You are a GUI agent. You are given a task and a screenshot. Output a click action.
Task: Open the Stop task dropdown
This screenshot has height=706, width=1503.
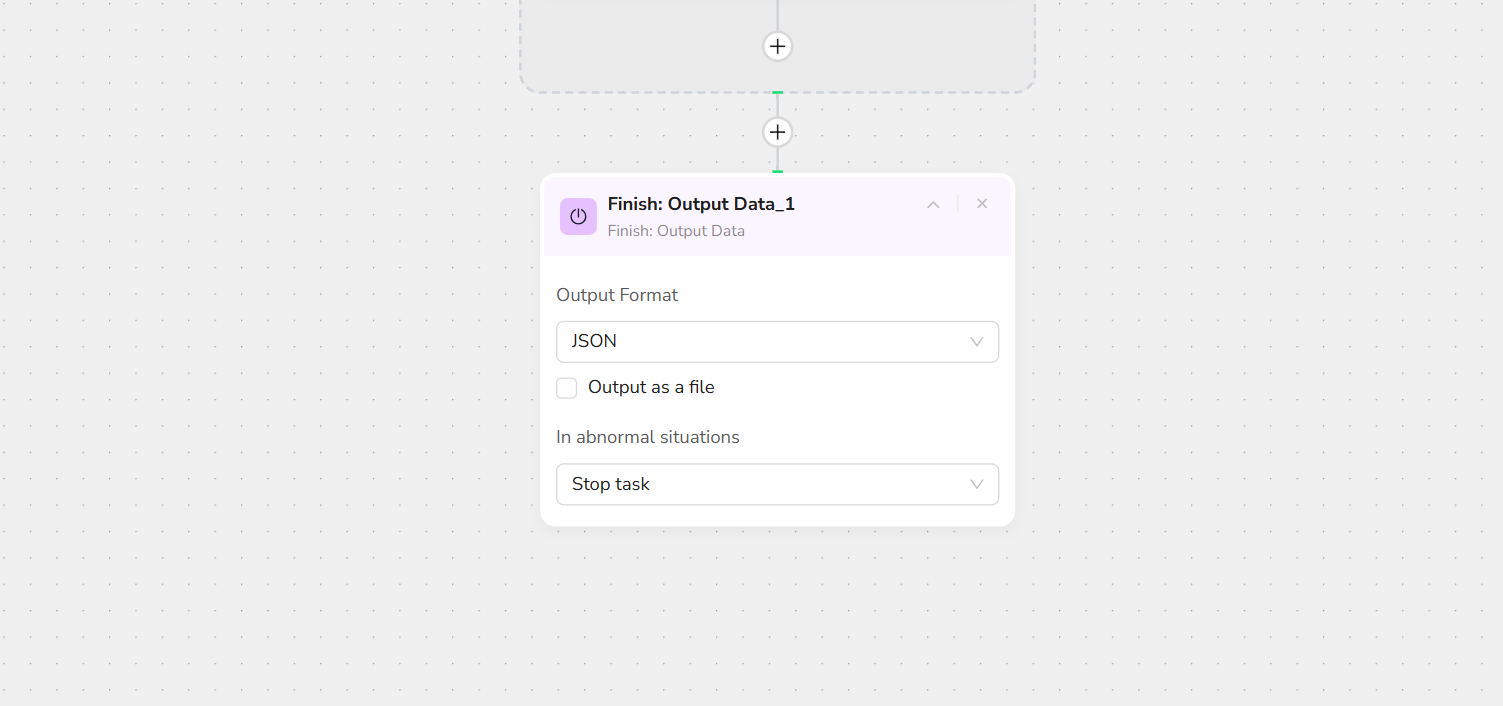point(760,484)
